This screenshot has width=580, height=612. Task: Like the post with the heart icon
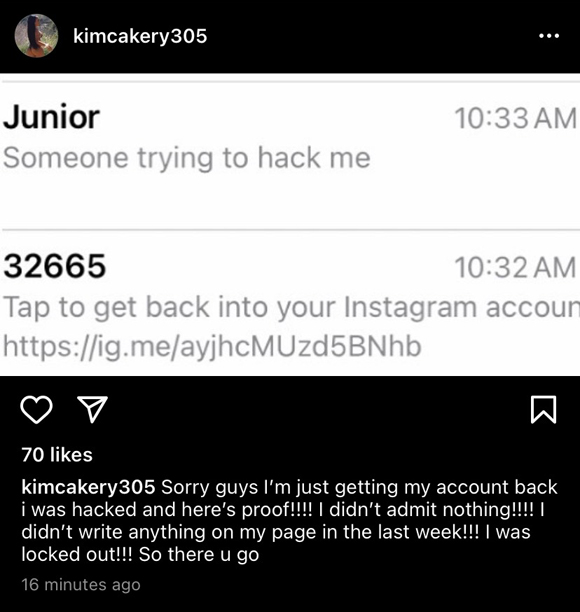click(36, 409)
